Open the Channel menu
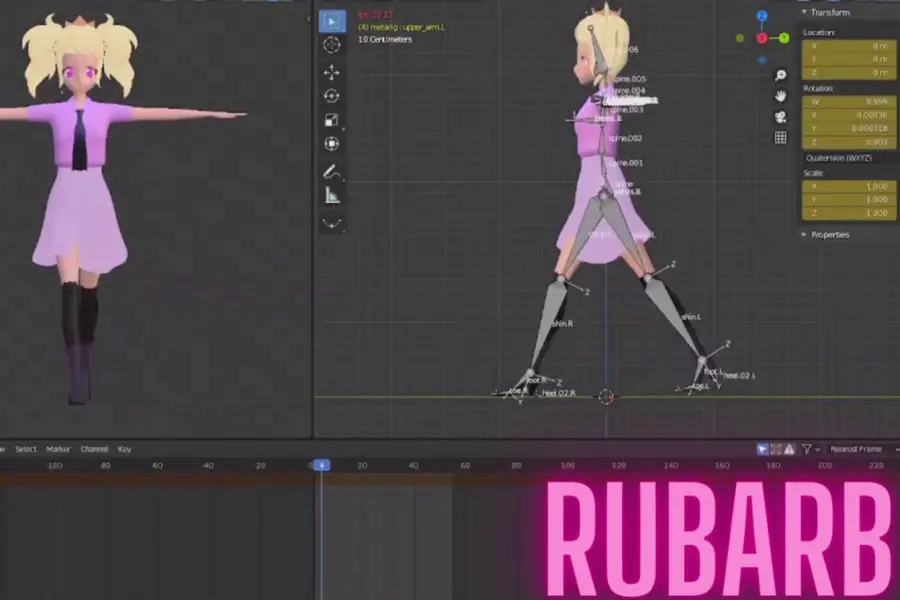The height and width of the screenshot is (600, 900). pos(94,449)
